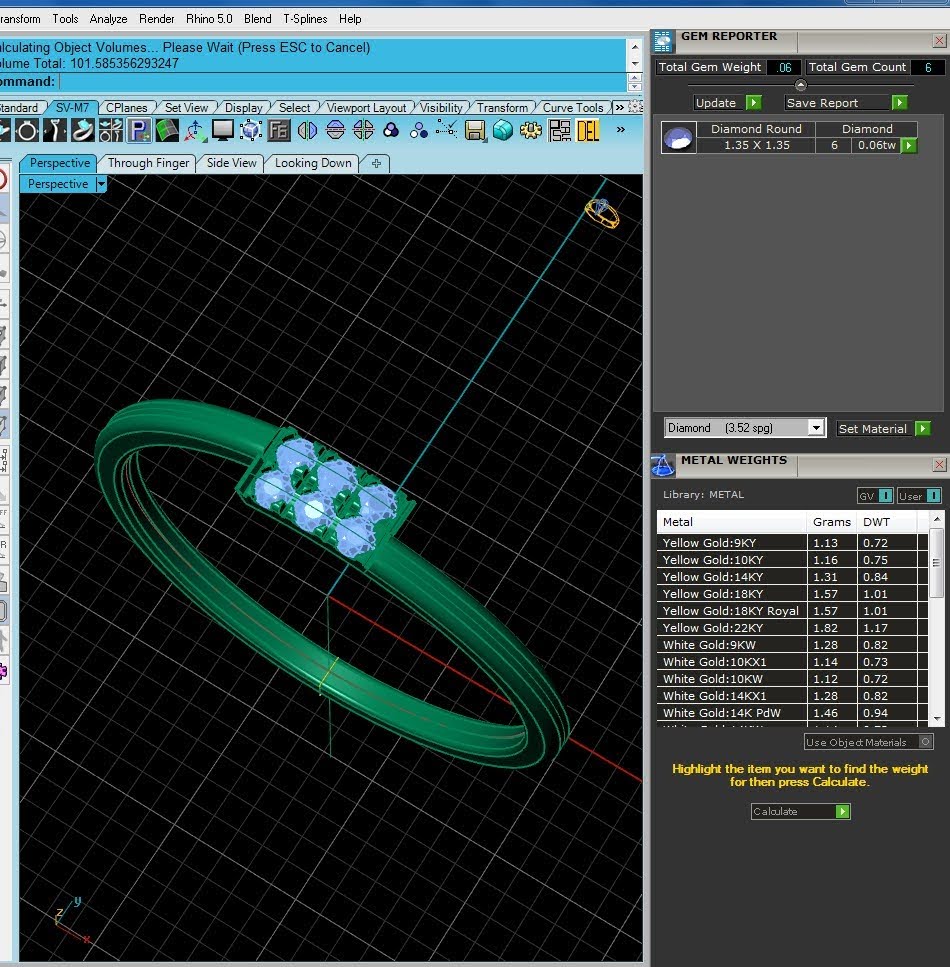Click the metal list scroll down arrow
The width and height of the screenshot is (950, 967).
(x=937, y=718)
